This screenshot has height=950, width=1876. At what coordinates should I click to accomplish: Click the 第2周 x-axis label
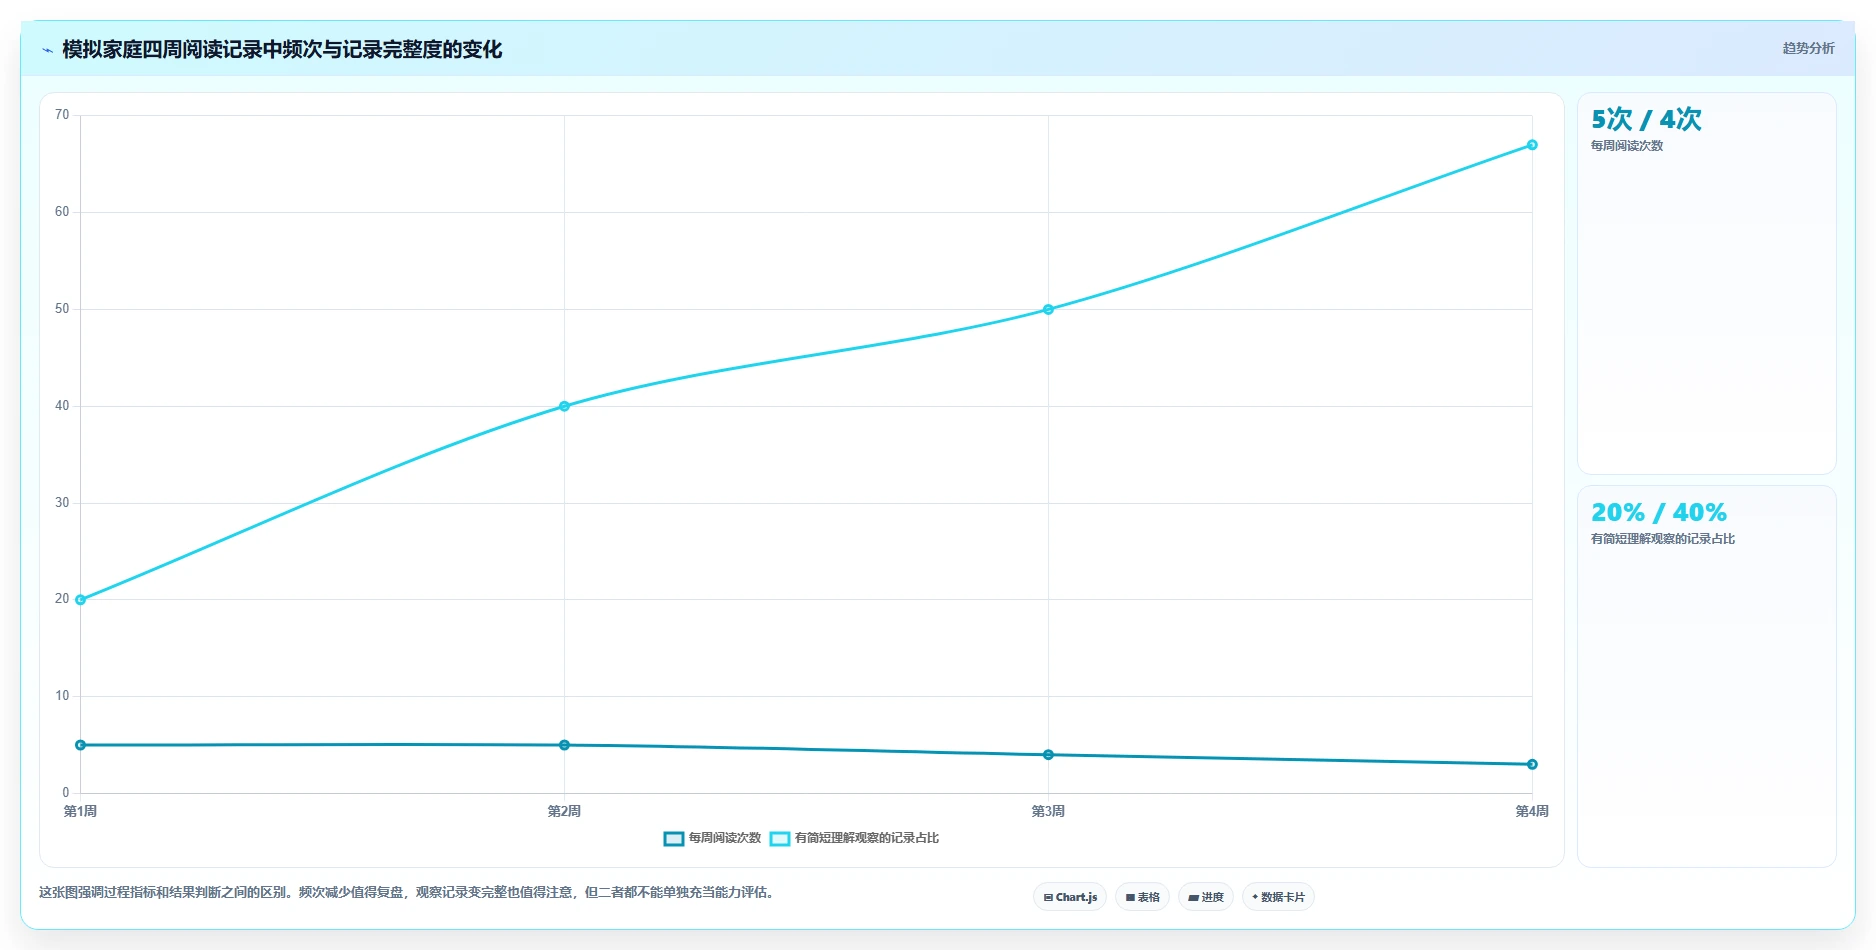click(564, 811)
